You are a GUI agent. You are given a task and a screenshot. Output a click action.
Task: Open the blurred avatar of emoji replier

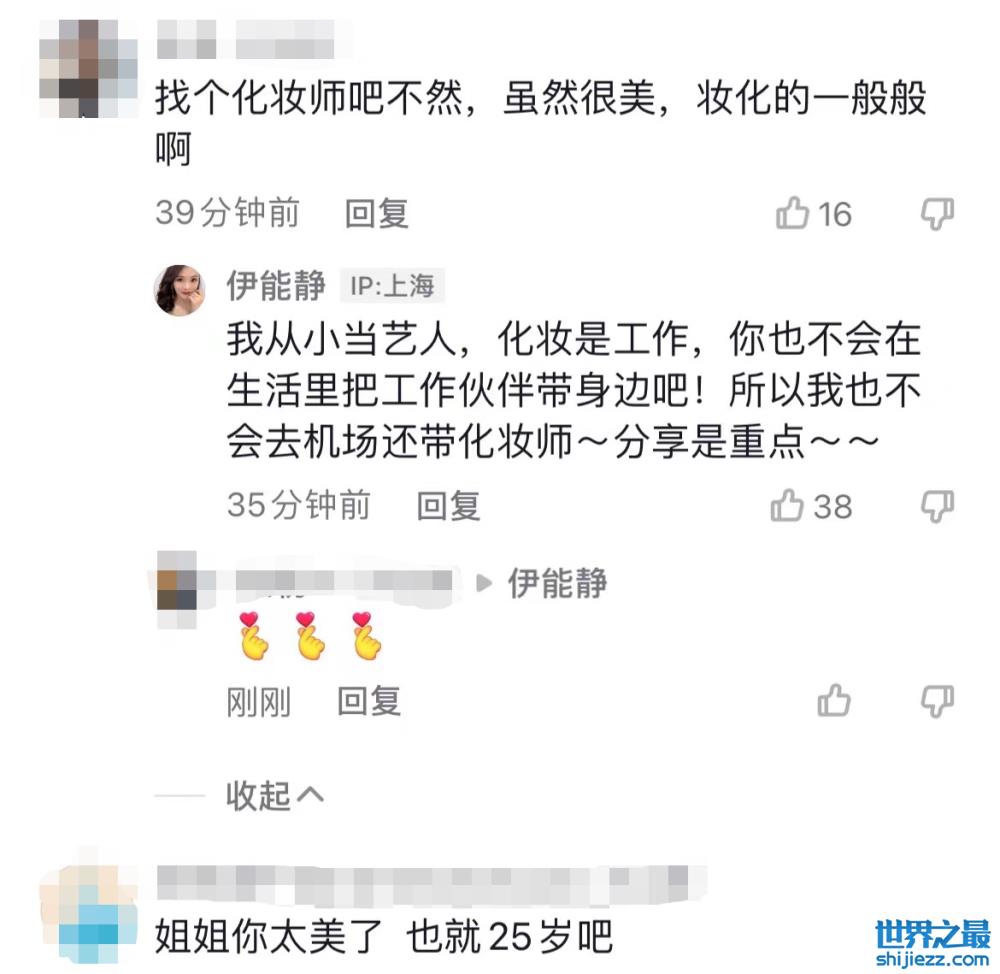tap(177, 590)
